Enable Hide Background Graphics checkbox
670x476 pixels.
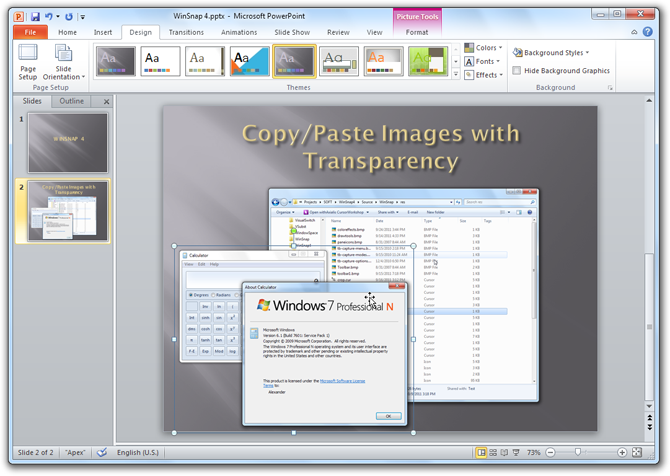coord(517,70)
